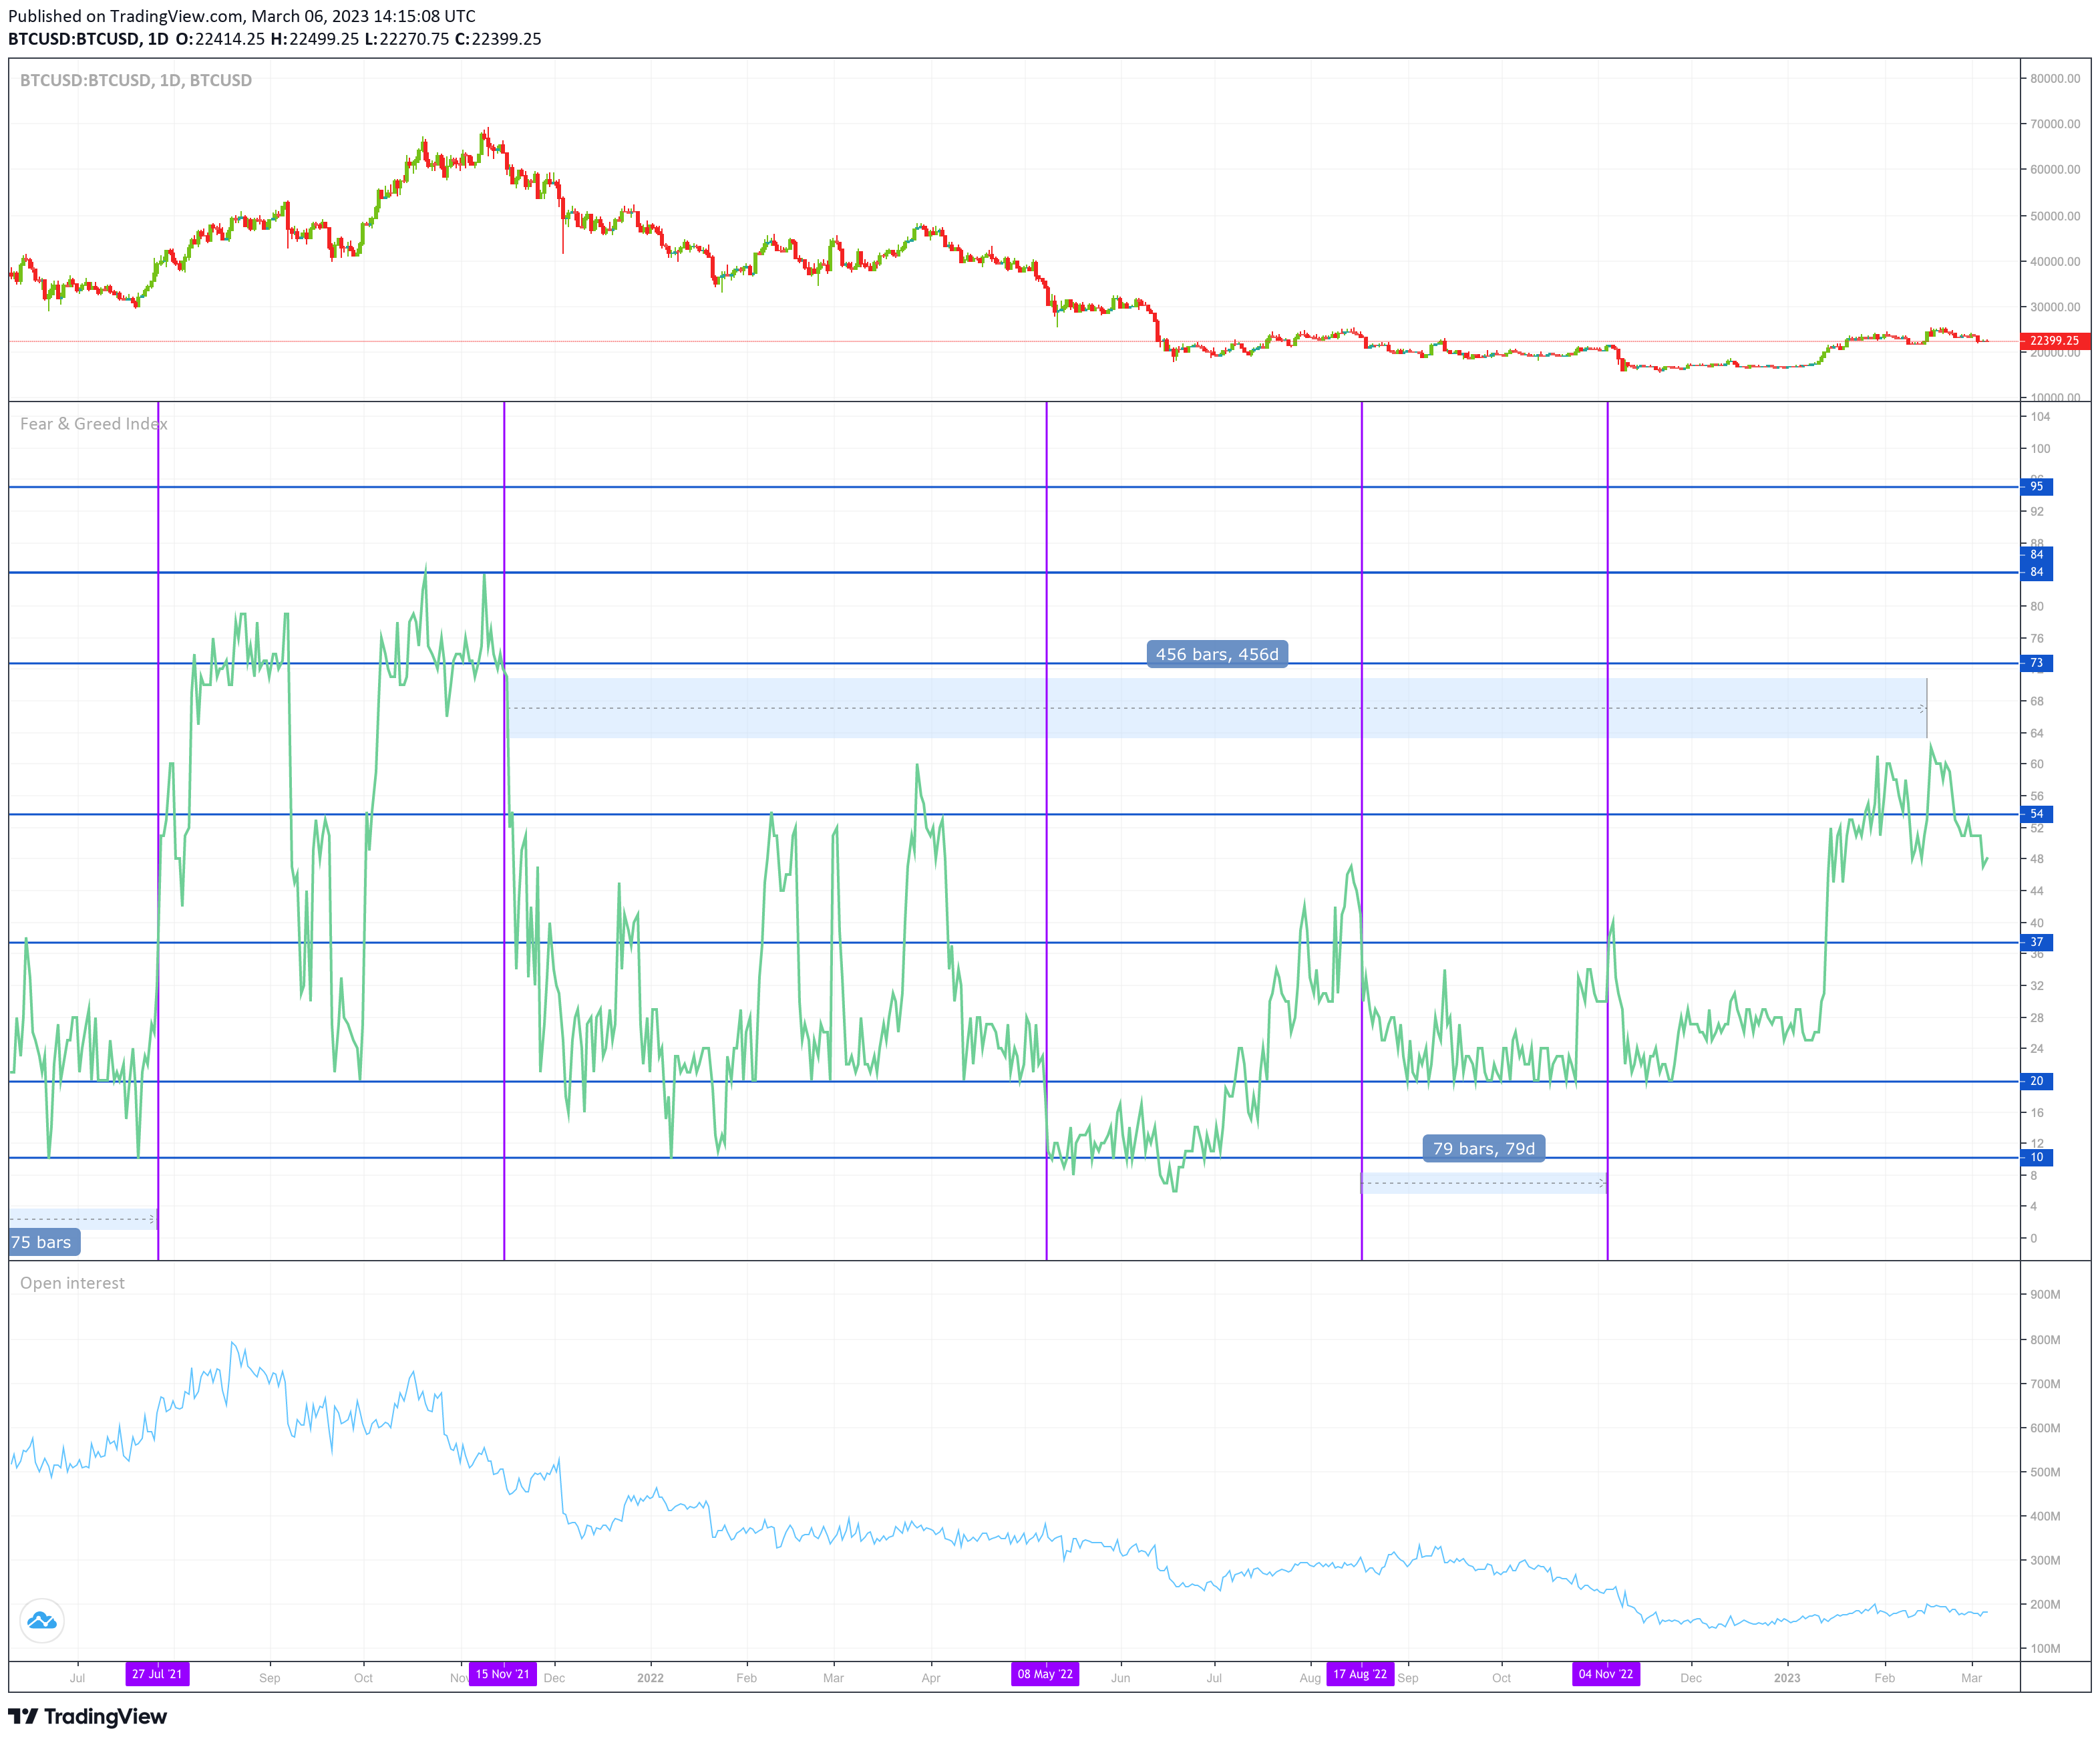Image resolution: width=2100 pixels, height=1741 pixels.
Task: Click the blue cloud icon in Open interest pane
Action: pos(42,1621)
